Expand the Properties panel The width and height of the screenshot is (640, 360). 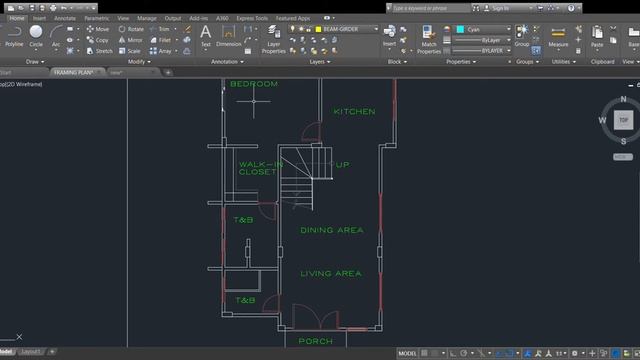[461, 62]
